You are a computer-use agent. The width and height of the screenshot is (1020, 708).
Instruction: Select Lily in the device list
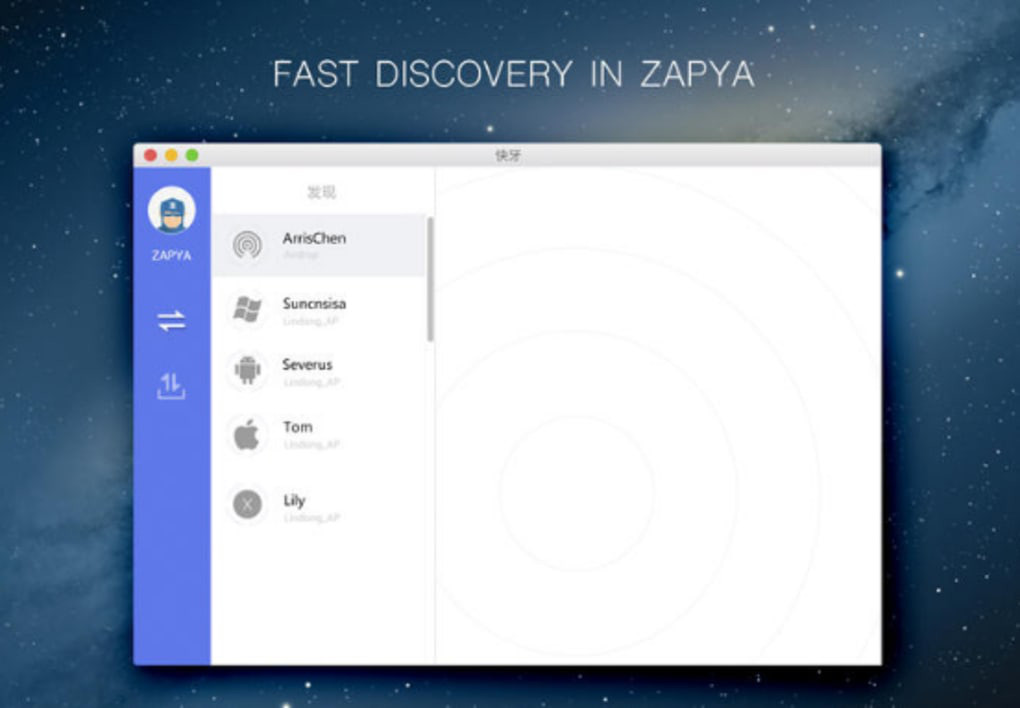(x=294, y=500)
